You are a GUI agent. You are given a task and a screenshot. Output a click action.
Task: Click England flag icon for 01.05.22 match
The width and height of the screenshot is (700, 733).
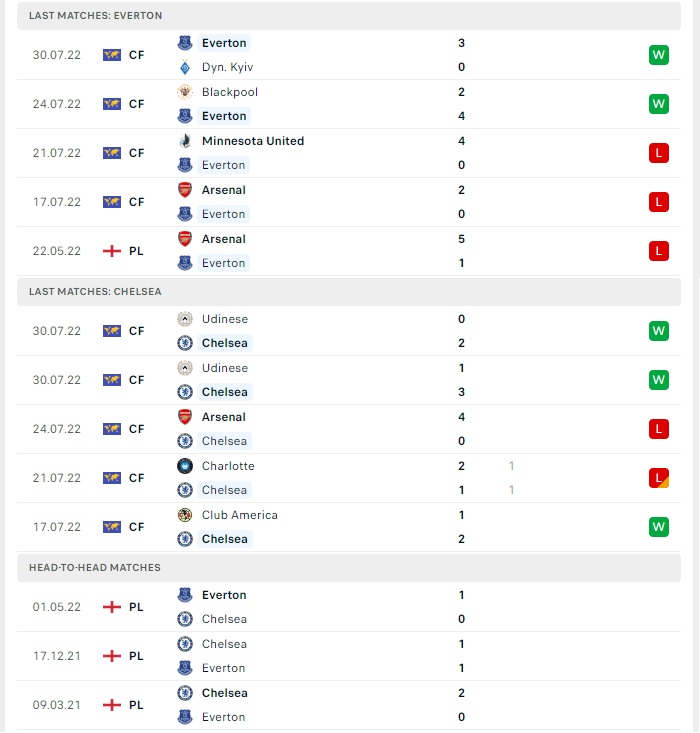pyautogui.click(x=112, y=607)
